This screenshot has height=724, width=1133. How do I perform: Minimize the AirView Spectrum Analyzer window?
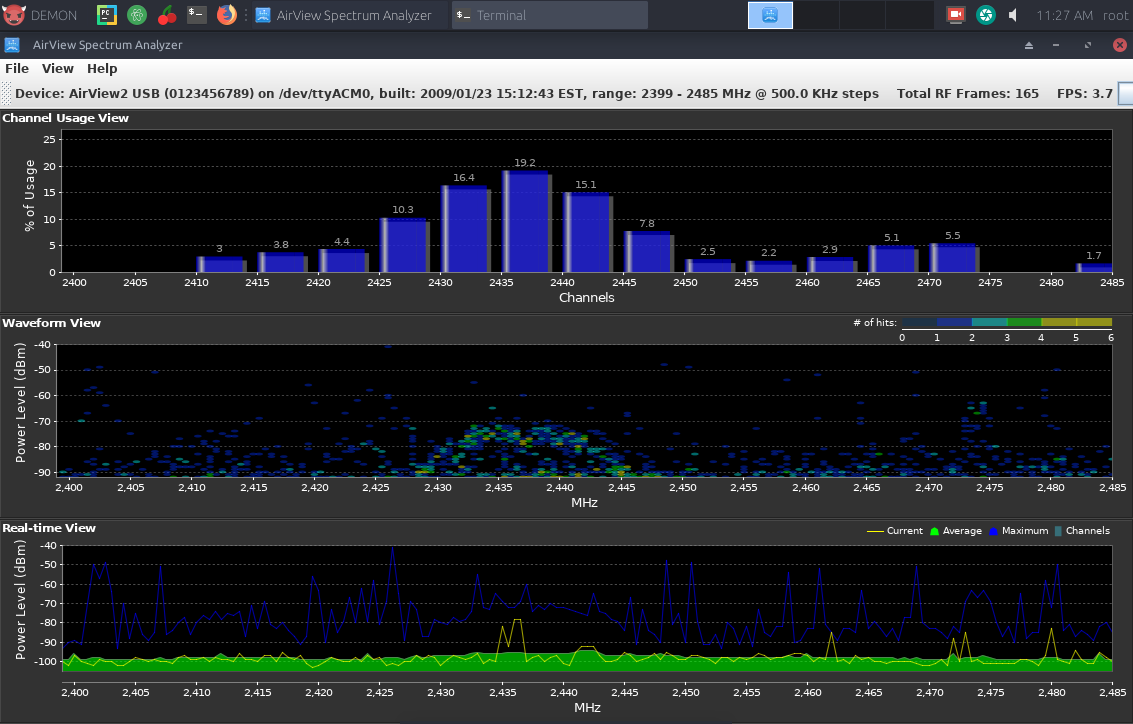click(1056, 46)
